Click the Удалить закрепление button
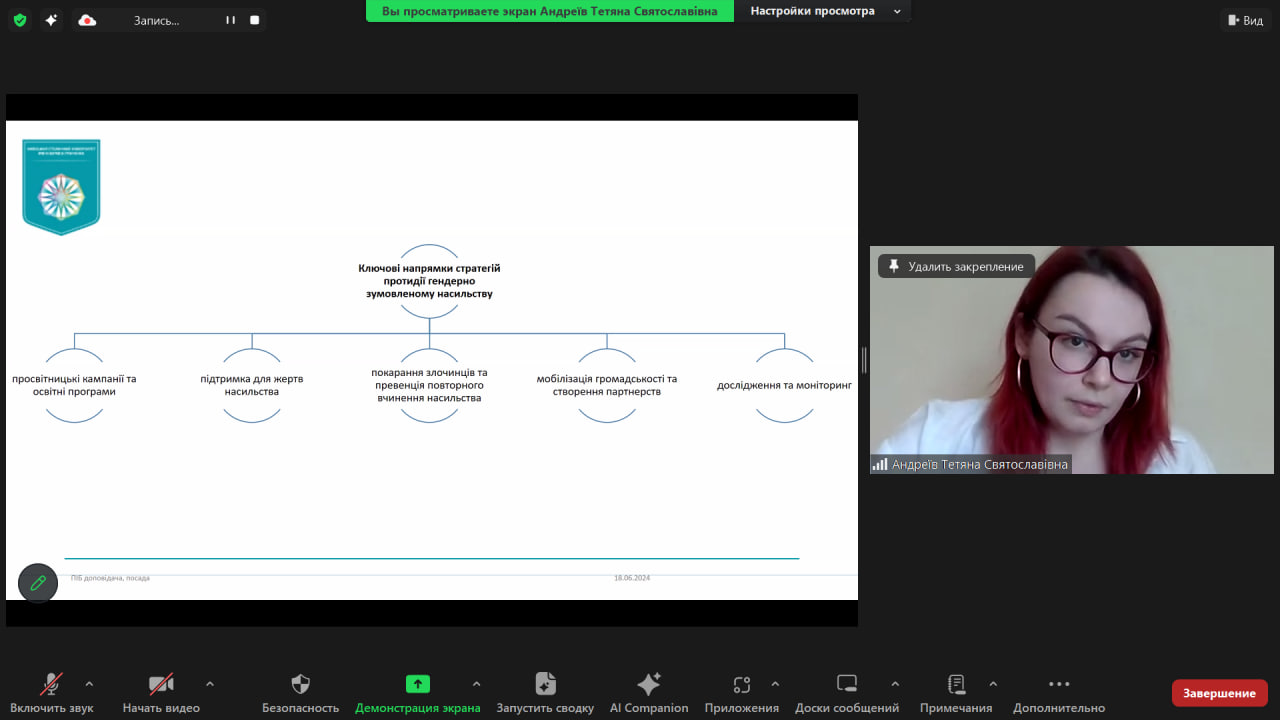The height and width of the screenshot is (720, 1280). click(x=955, y=266)
